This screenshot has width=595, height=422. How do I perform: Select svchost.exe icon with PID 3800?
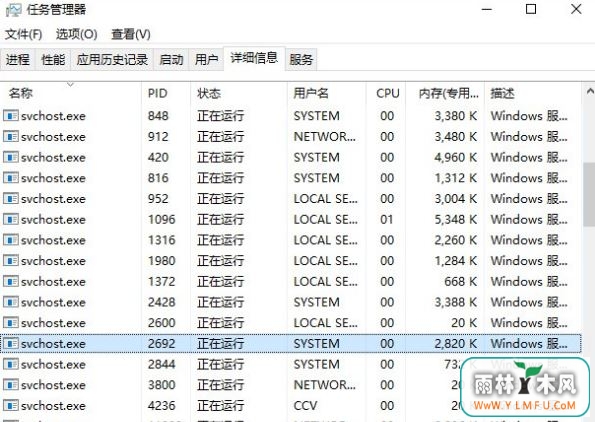tap(11, 384)
